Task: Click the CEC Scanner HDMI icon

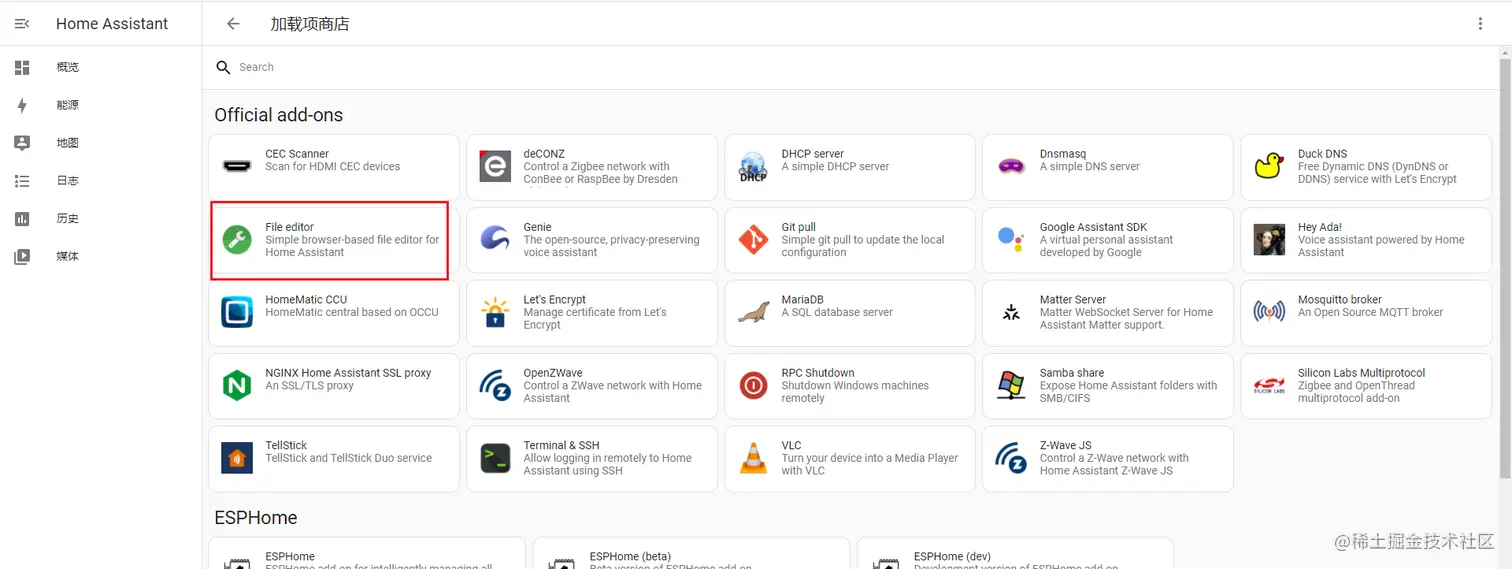Action: coord(237,166)
